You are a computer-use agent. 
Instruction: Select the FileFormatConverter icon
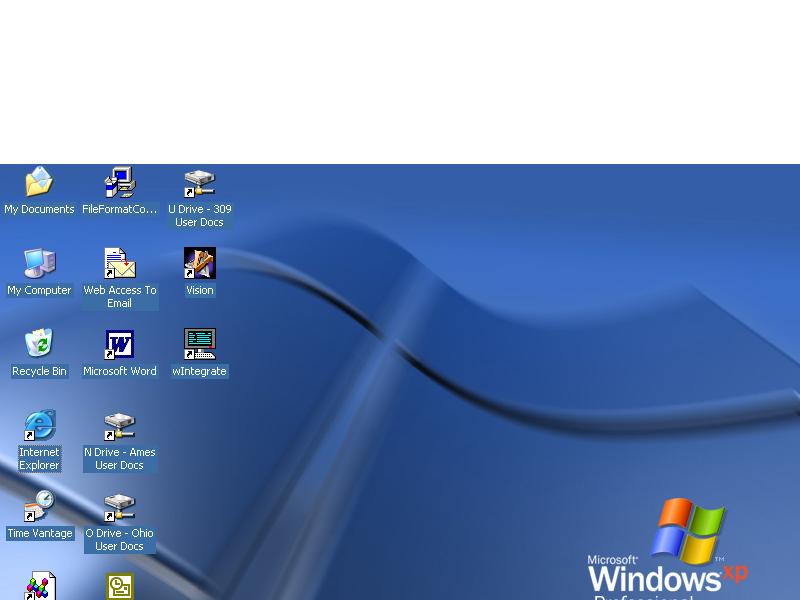[x=119, y=182]
